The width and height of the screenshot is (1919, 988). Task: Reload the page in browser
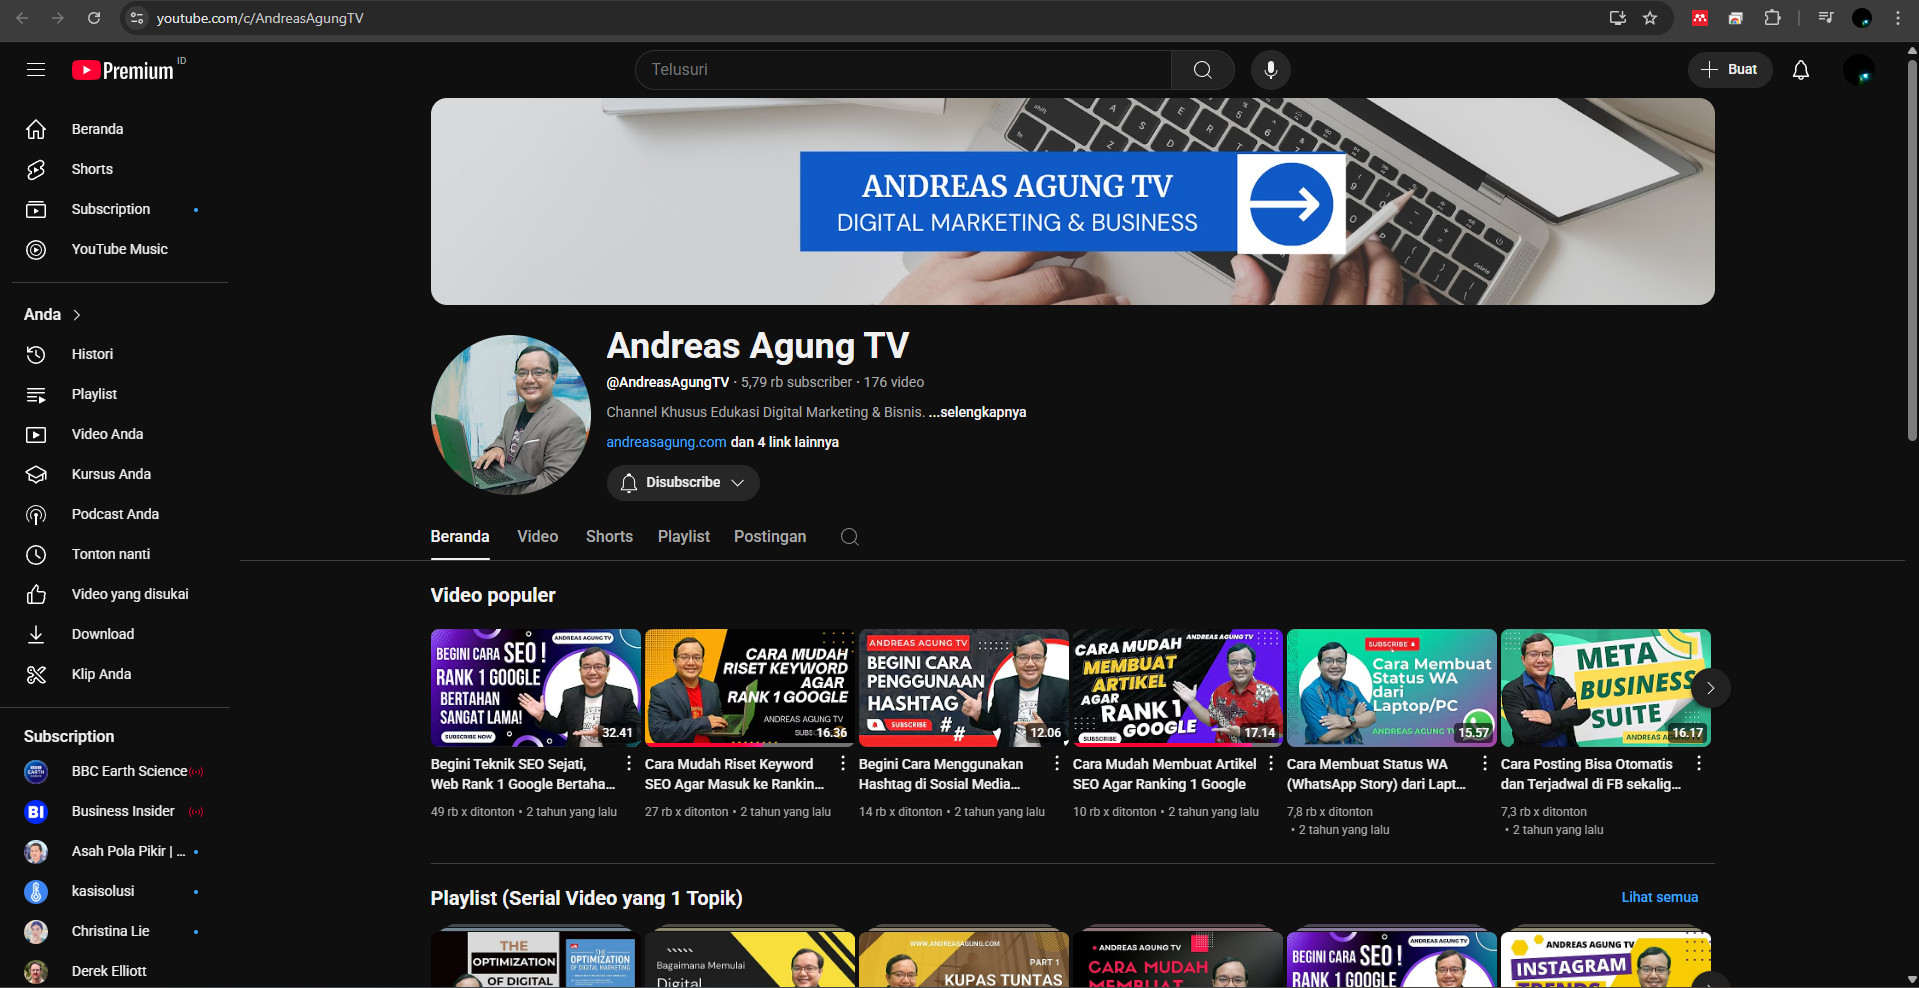tap(94, 18)
